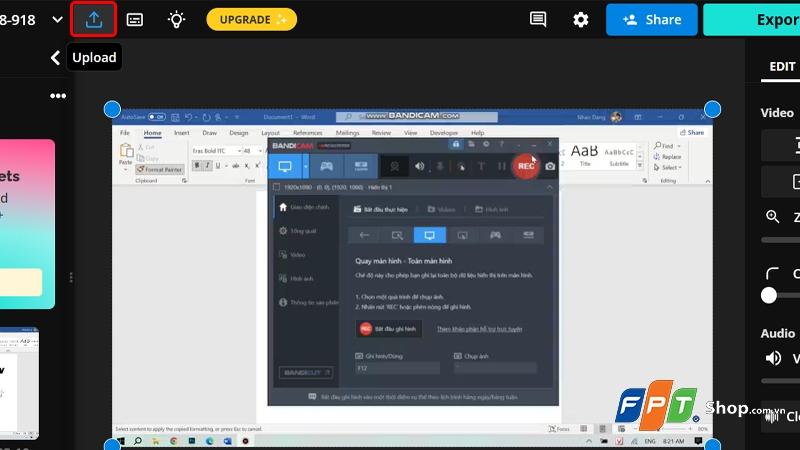This screenshot has width=800, height=450.
Task: Select the media thumbnail in left panel
Action: coord(19,383)
